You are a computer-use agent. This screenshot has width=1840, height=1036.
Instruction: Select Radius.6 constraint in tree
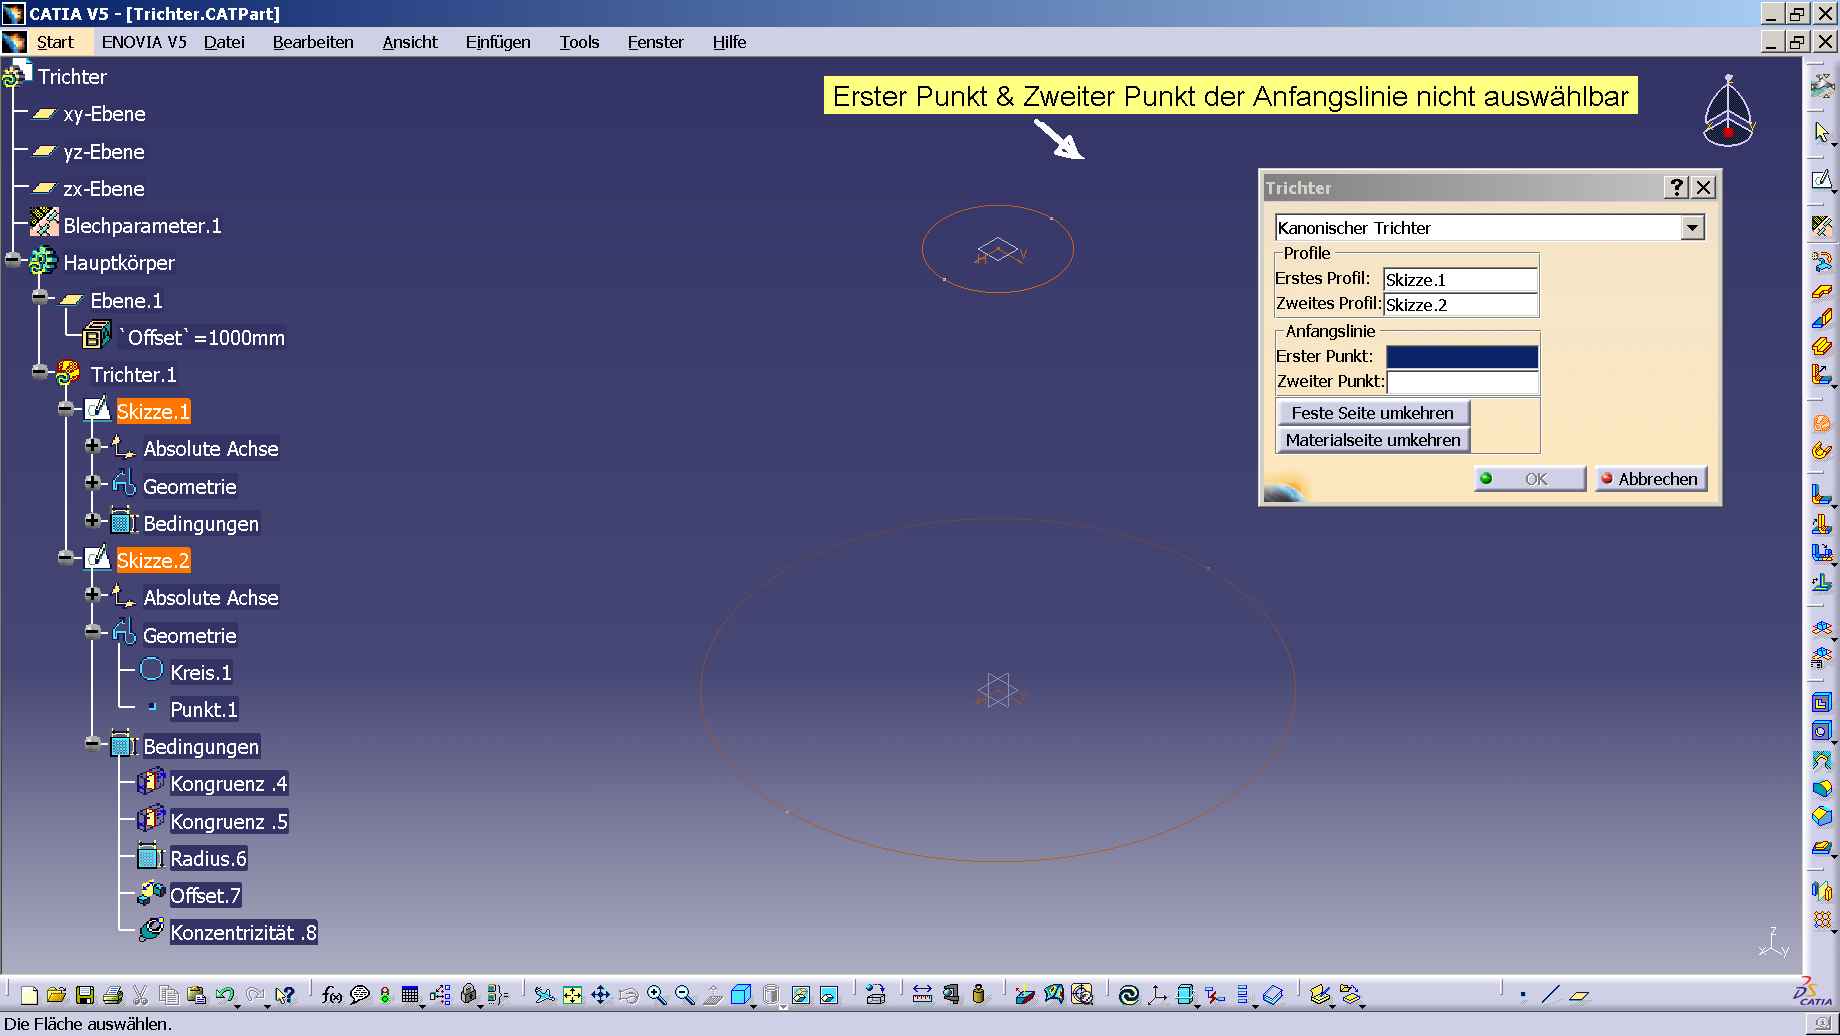click(x=208, y=859)
